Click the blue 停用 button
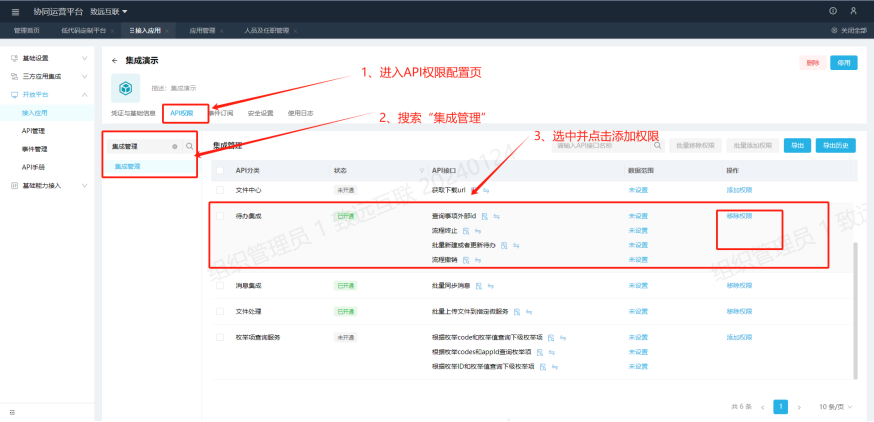The width and height of the screenshot is (874, 422). click(844, 63)
